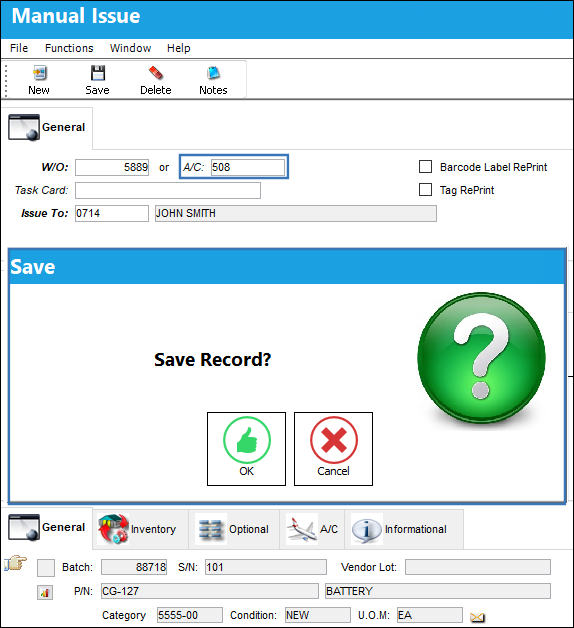The height and width of the screenshot is (628, 574).
Task: Click the Condition field NEW
Action: [x=318, y=615]
